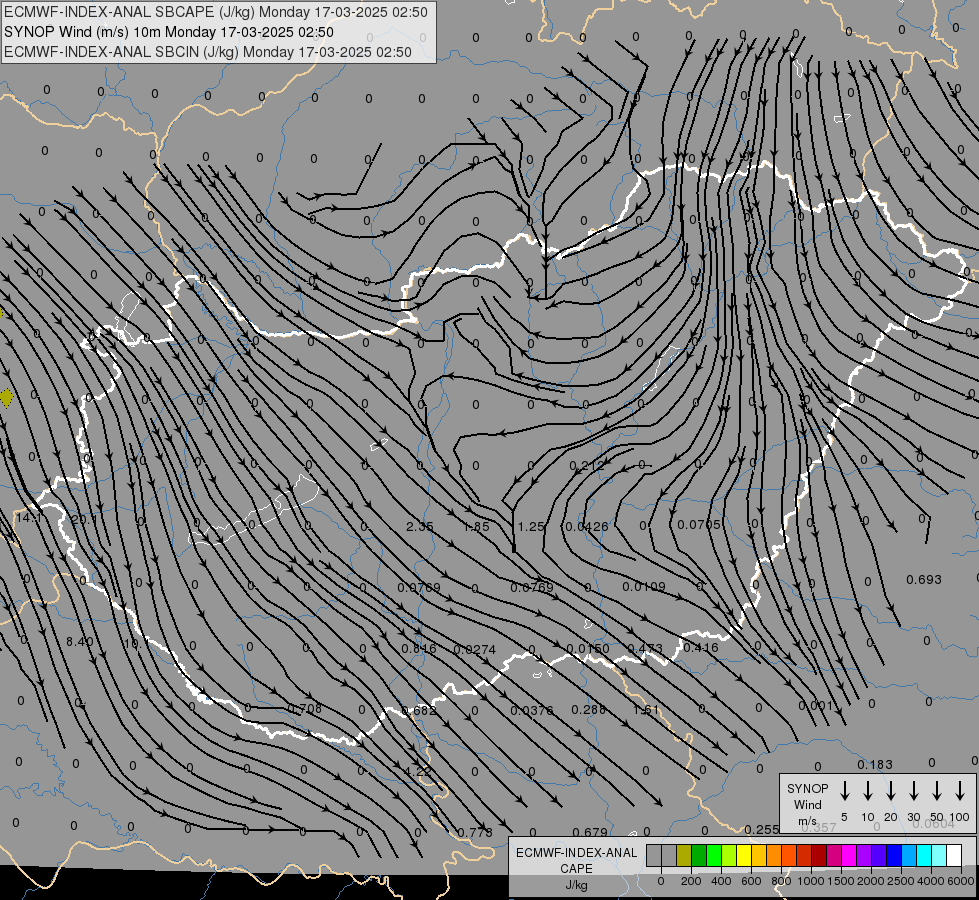Click the wind arrow above the 10 m/s label
Viewport: 979px width, 900px height.
pyautogui.click(x=867, y=791)
